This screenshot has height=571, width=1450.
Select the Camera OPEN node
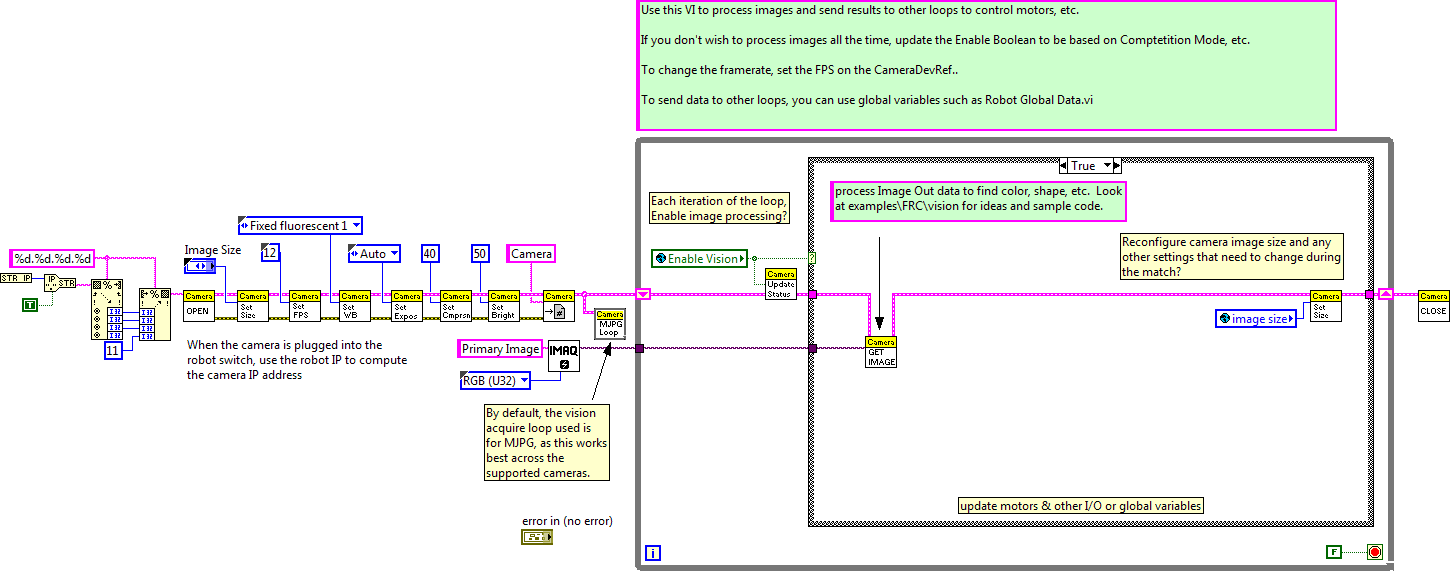tap(198, 305)
